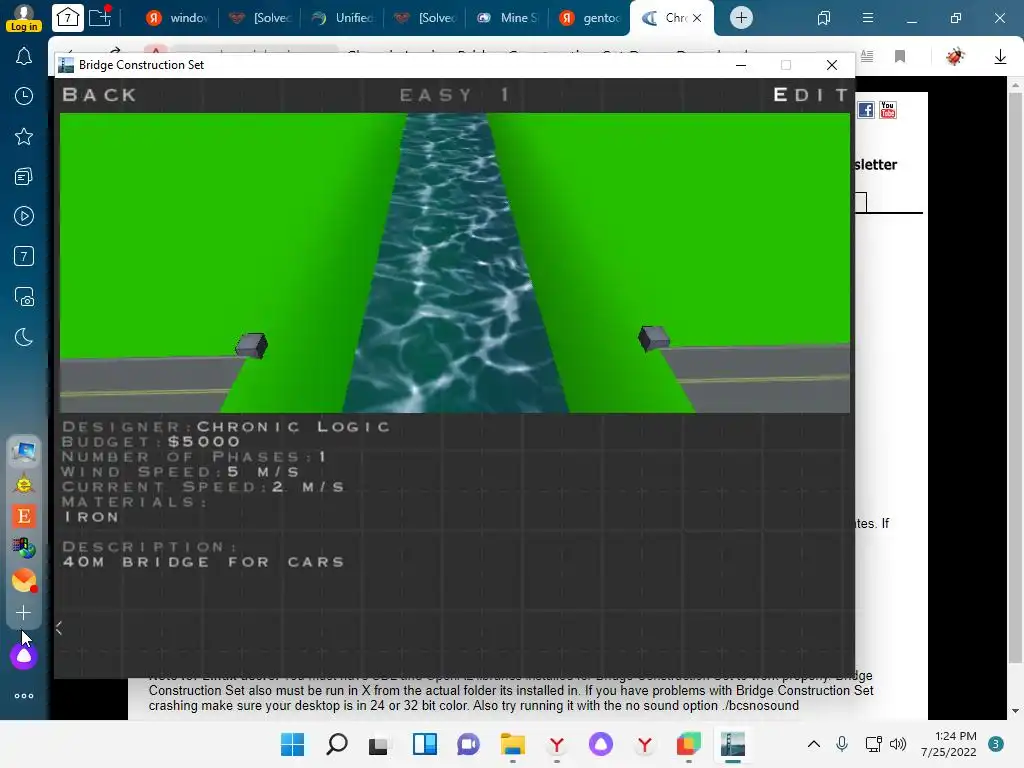Open history clock icon in sidebar

(24, 97)
